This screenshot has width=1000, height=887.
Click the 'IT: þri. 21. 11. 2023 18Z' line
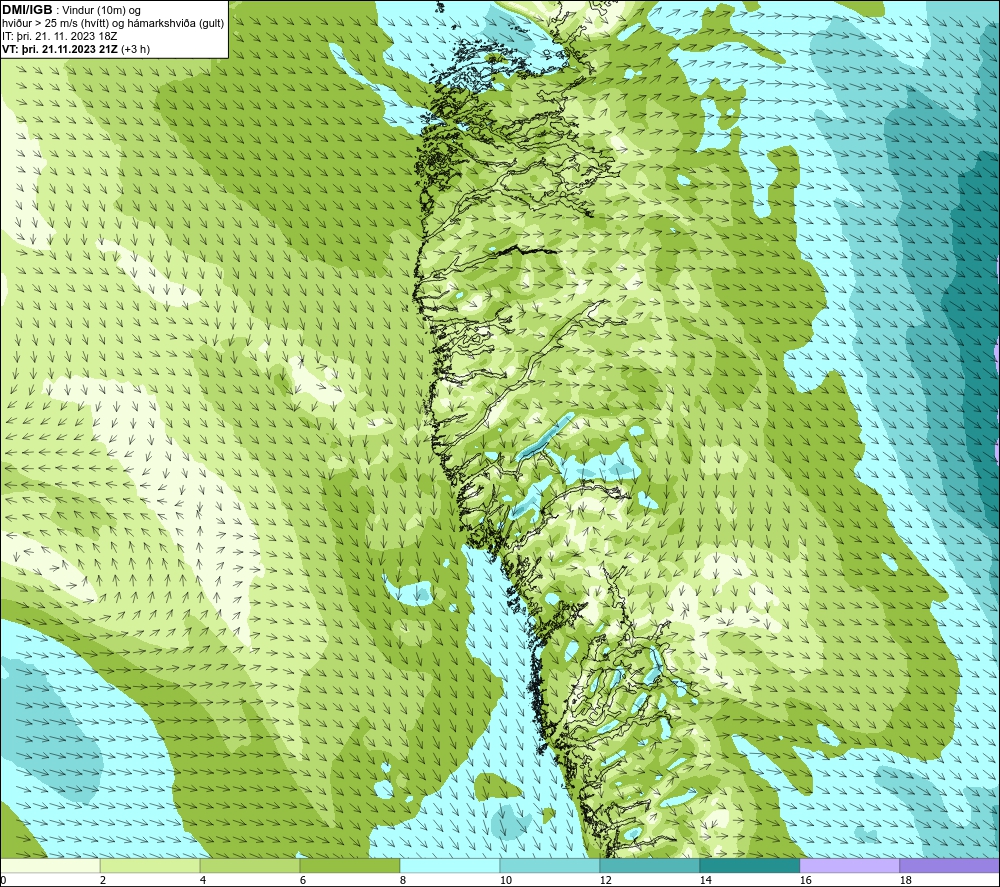(59, 36)
